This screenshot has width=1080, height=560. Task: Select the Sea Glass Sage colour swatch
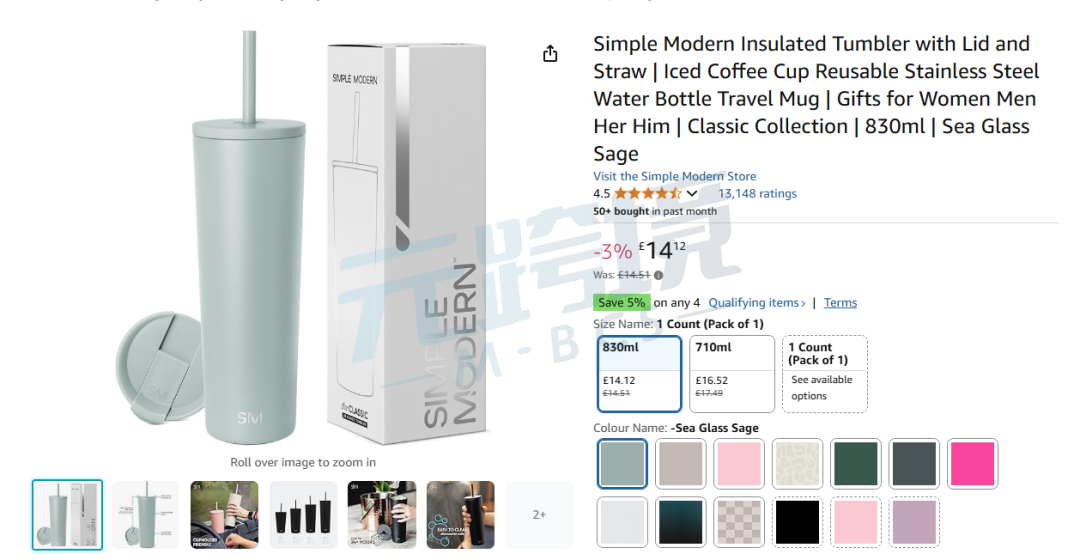point(622,464)
